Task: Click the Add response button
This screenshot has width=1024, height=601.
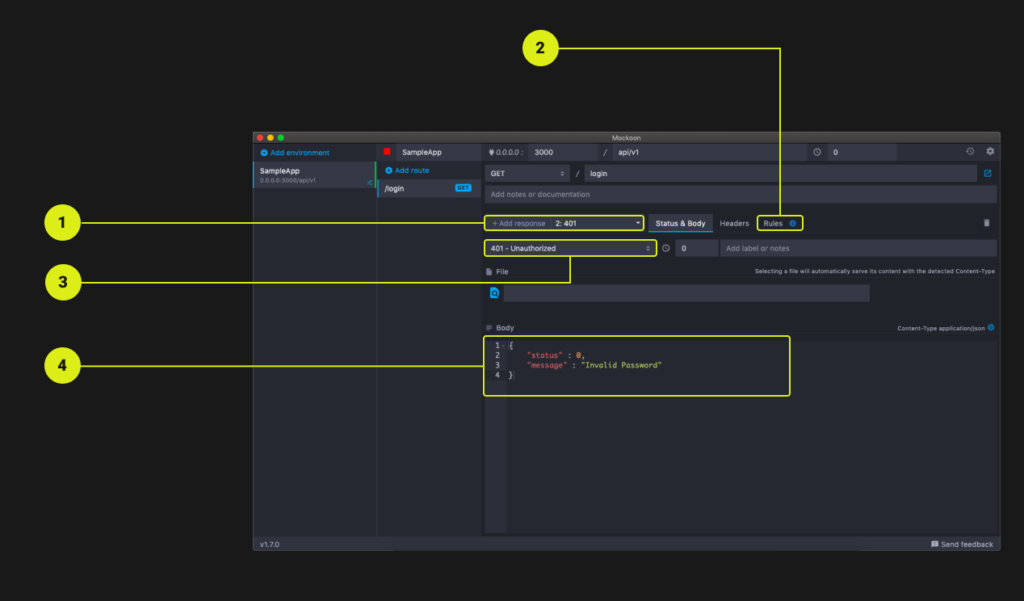Action: tap(519, 223)
